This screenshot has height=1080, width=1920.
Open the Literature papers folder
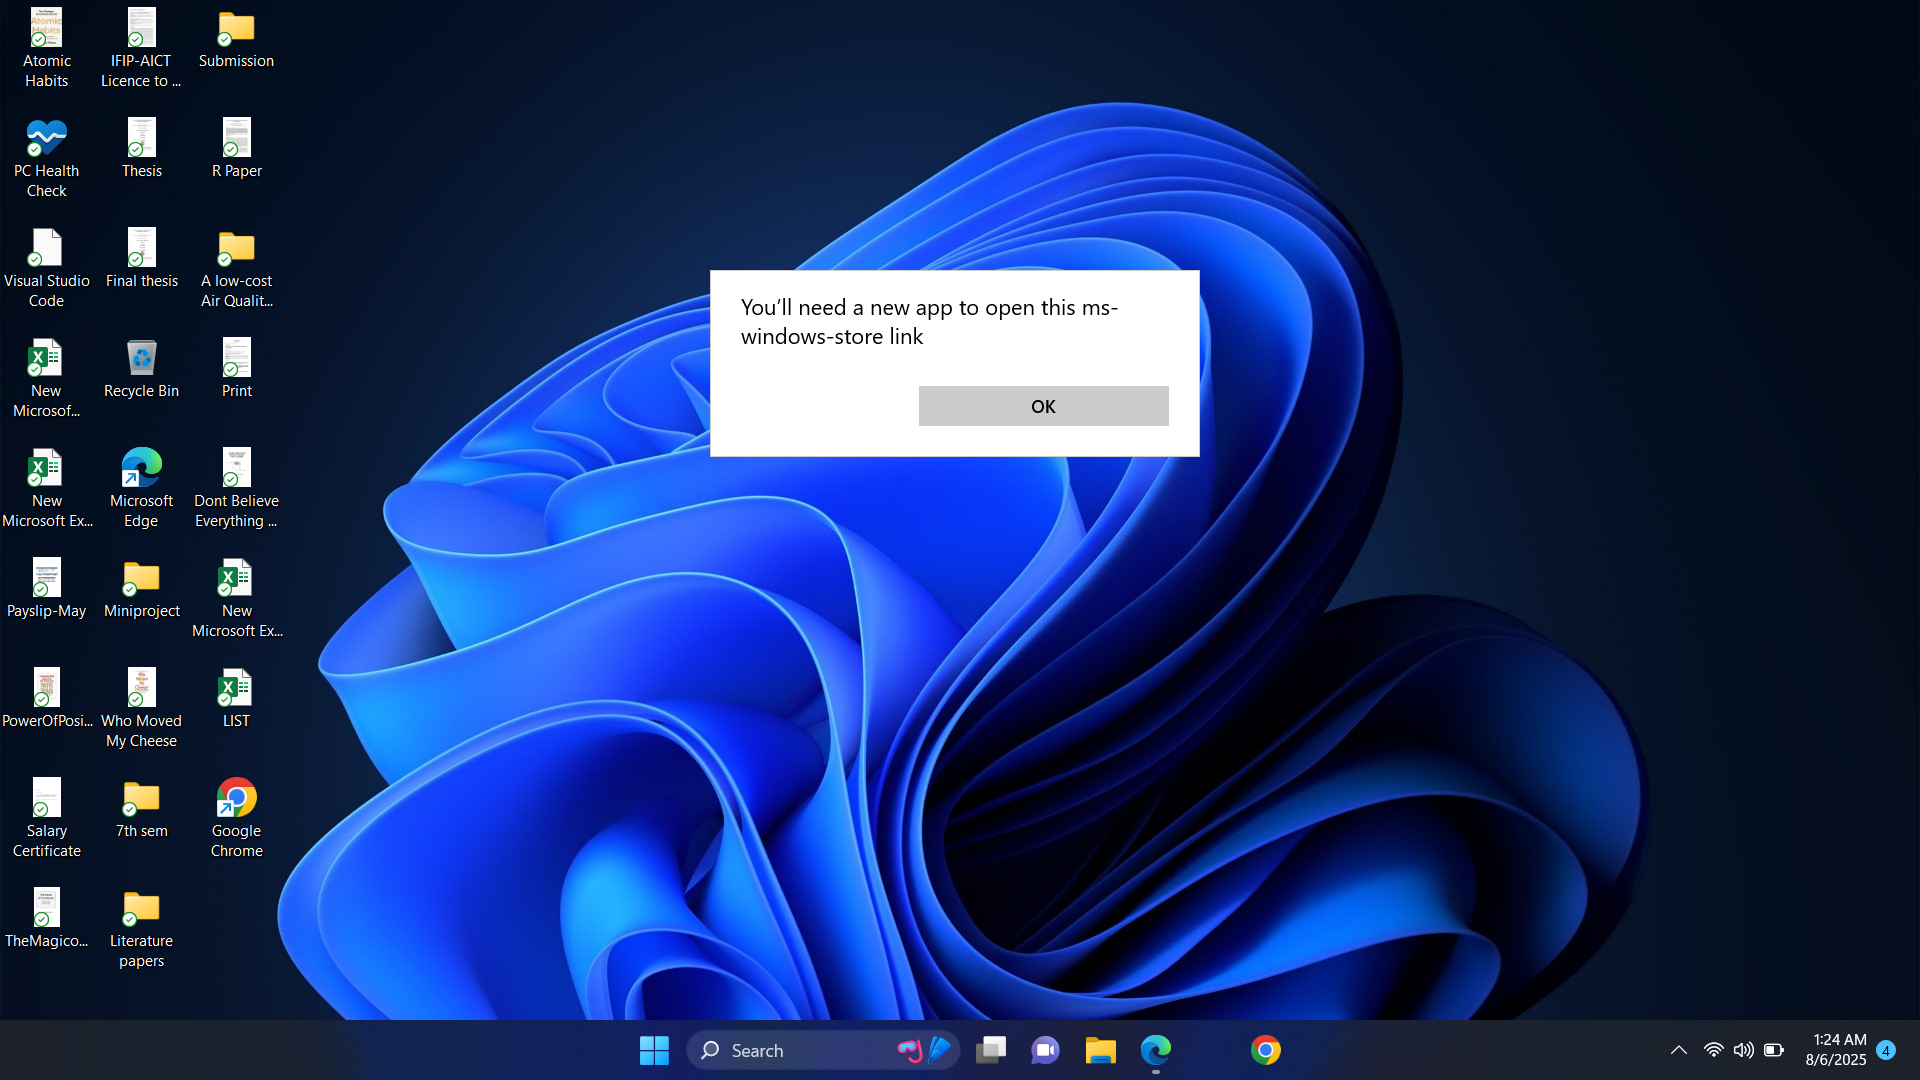pyautogui.click(x=141, y=908)
